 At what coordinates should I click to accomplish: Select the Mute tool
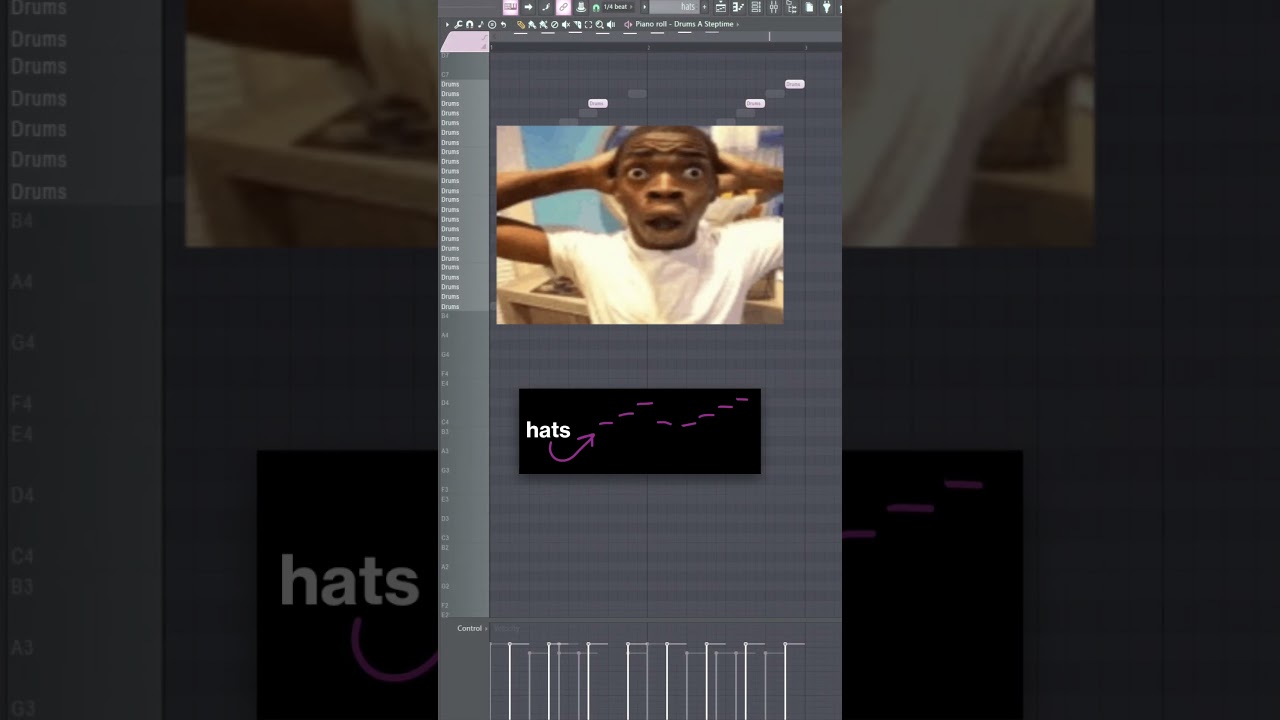coord(566,24)
